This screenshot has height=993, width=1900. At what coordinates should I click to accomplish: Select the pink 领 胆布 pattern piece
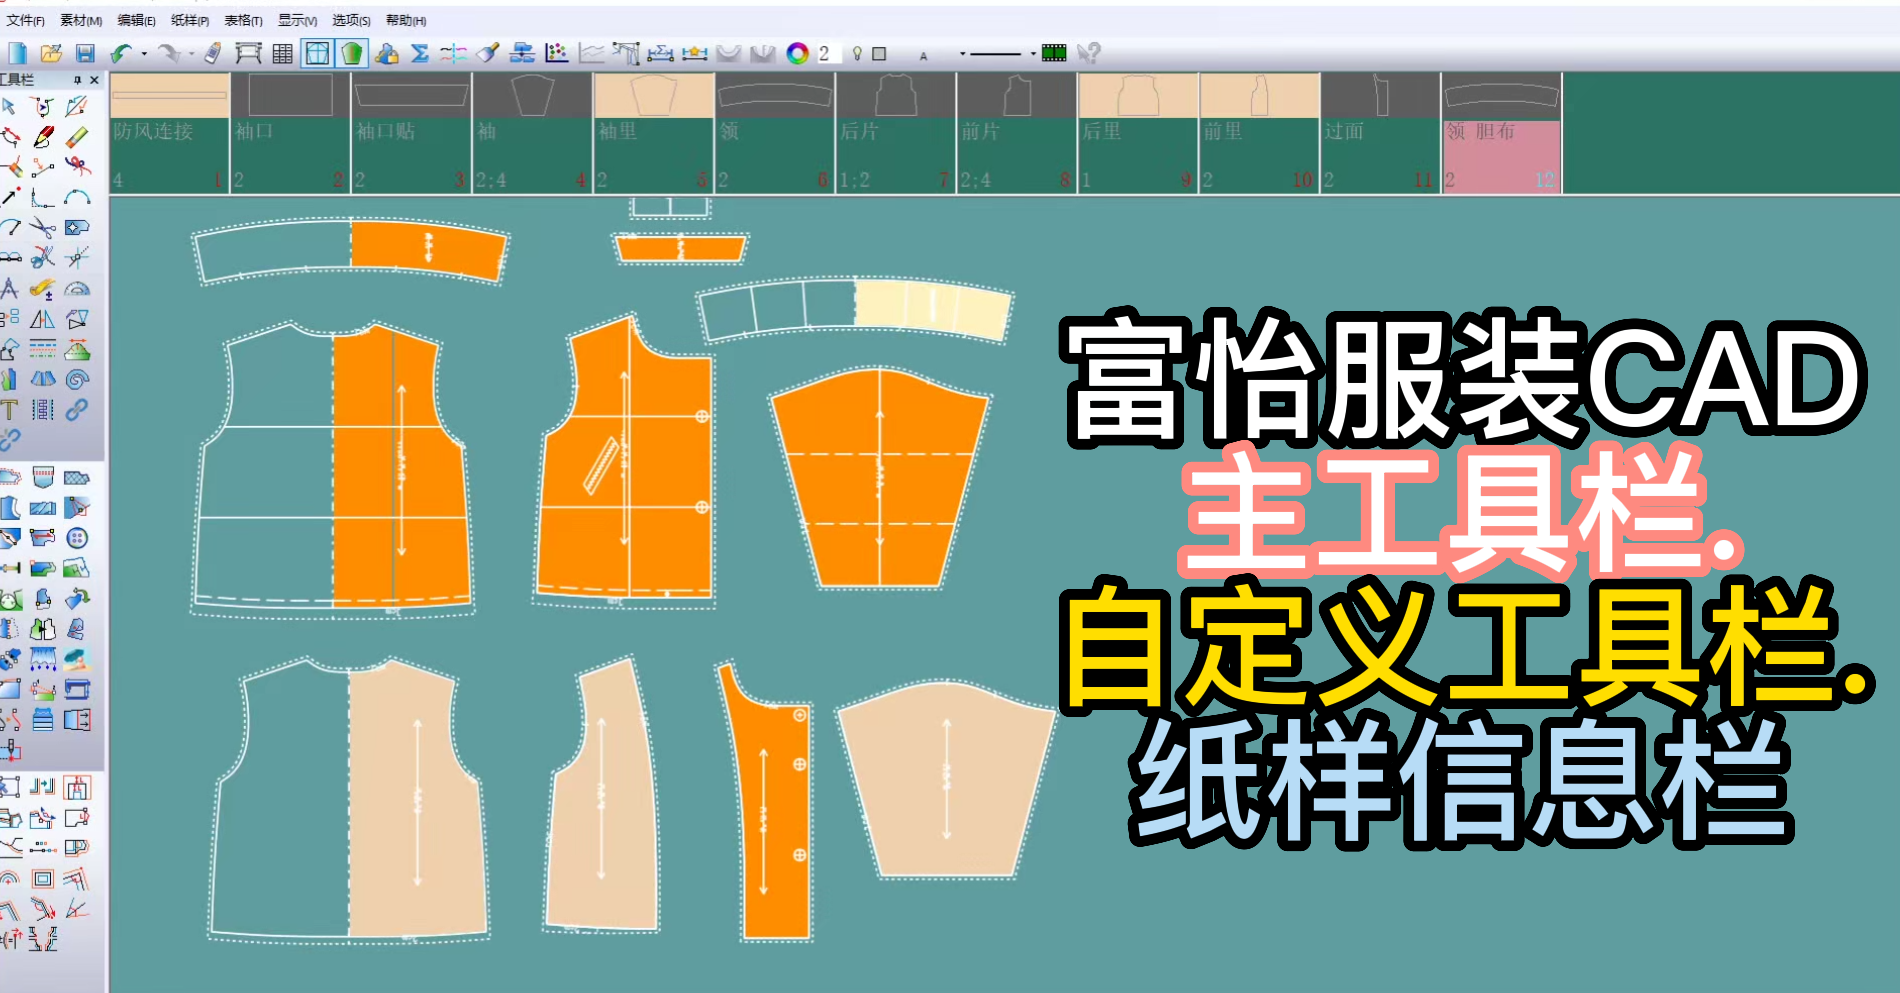(x=1501, y=133)
